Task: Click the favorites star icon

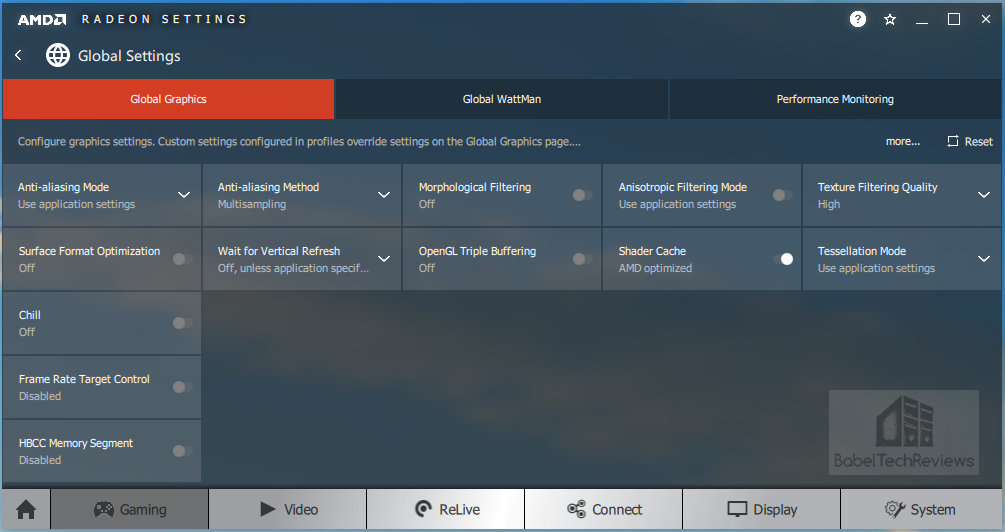Action: point(890,20)
